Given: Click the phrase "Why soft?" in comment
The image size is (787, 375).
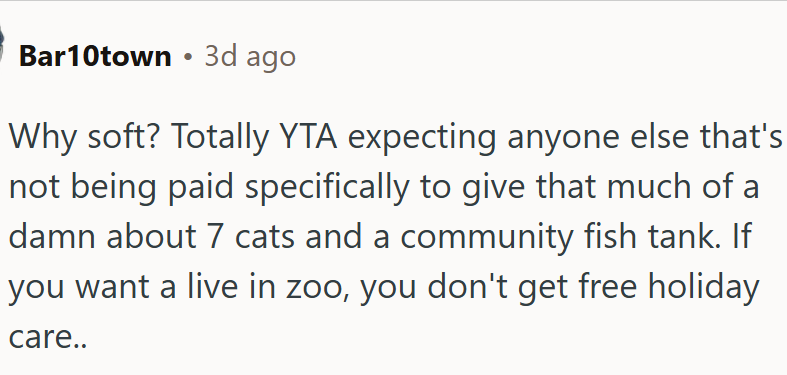Looking at the screenshot, I should coord(84,137).
